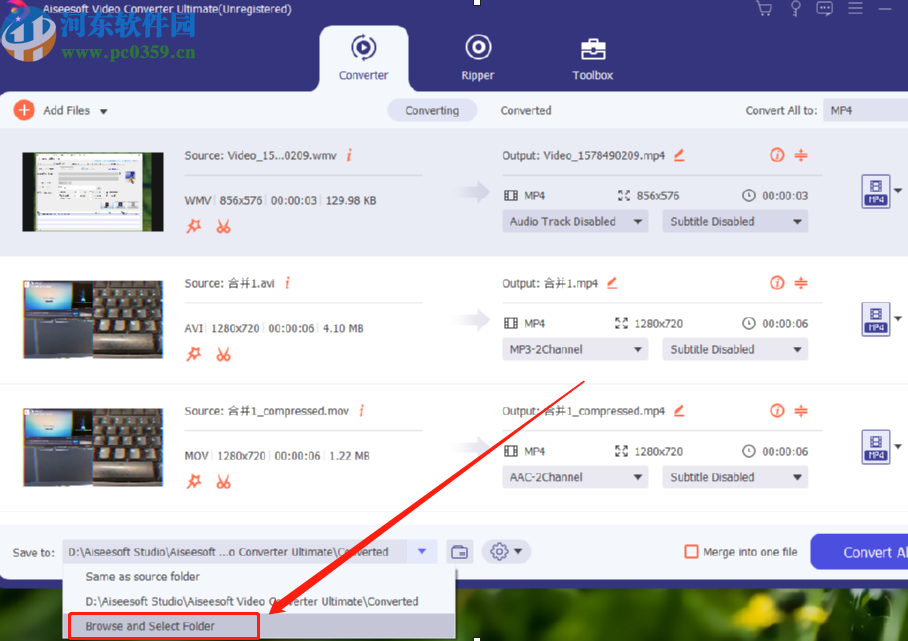Click the pencil to rename Output 合并1.mp4
The height and width of the screenshot is (641, 908).
click(x=611, y=283)
